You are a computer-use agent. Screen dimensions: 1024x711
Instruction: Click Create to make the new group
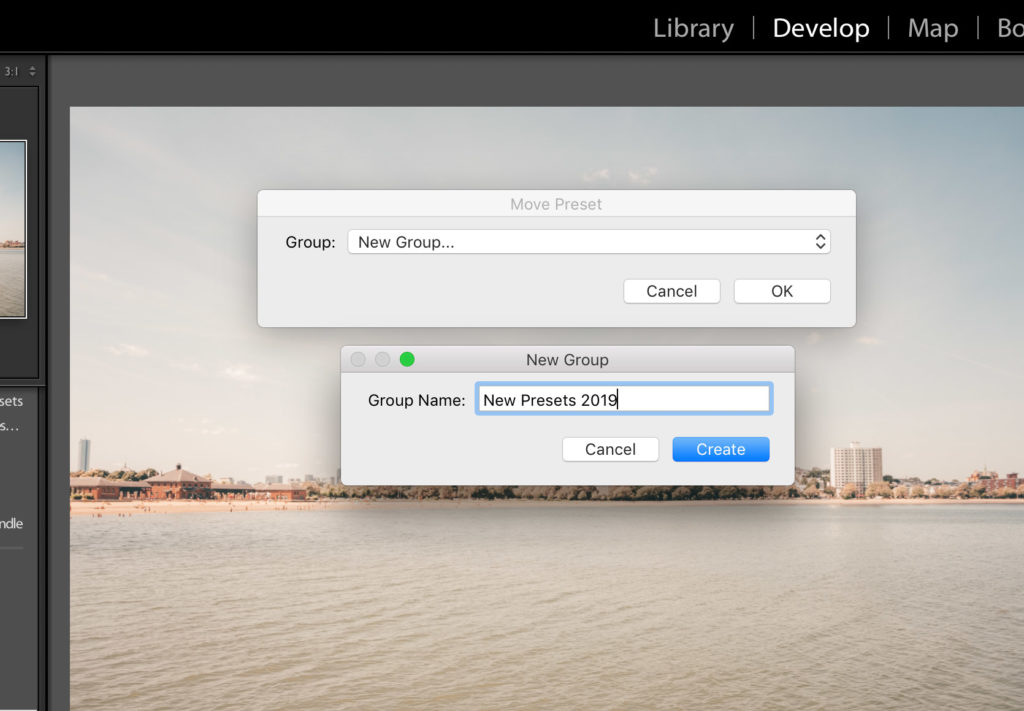[720, 449]
